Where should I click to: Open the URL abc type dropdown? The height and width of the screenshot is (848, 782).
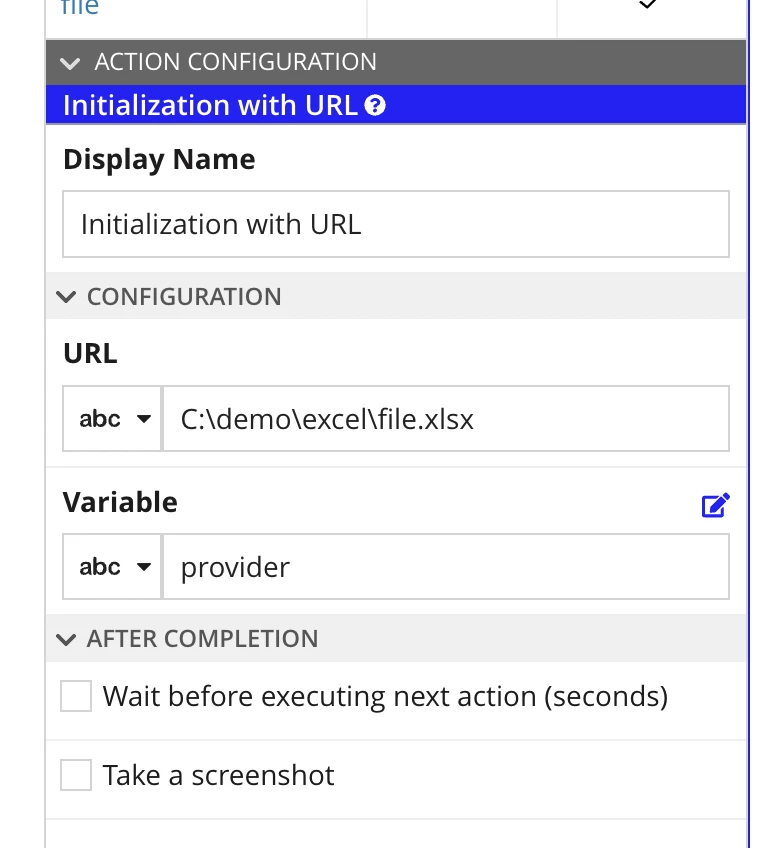[112, 419]
